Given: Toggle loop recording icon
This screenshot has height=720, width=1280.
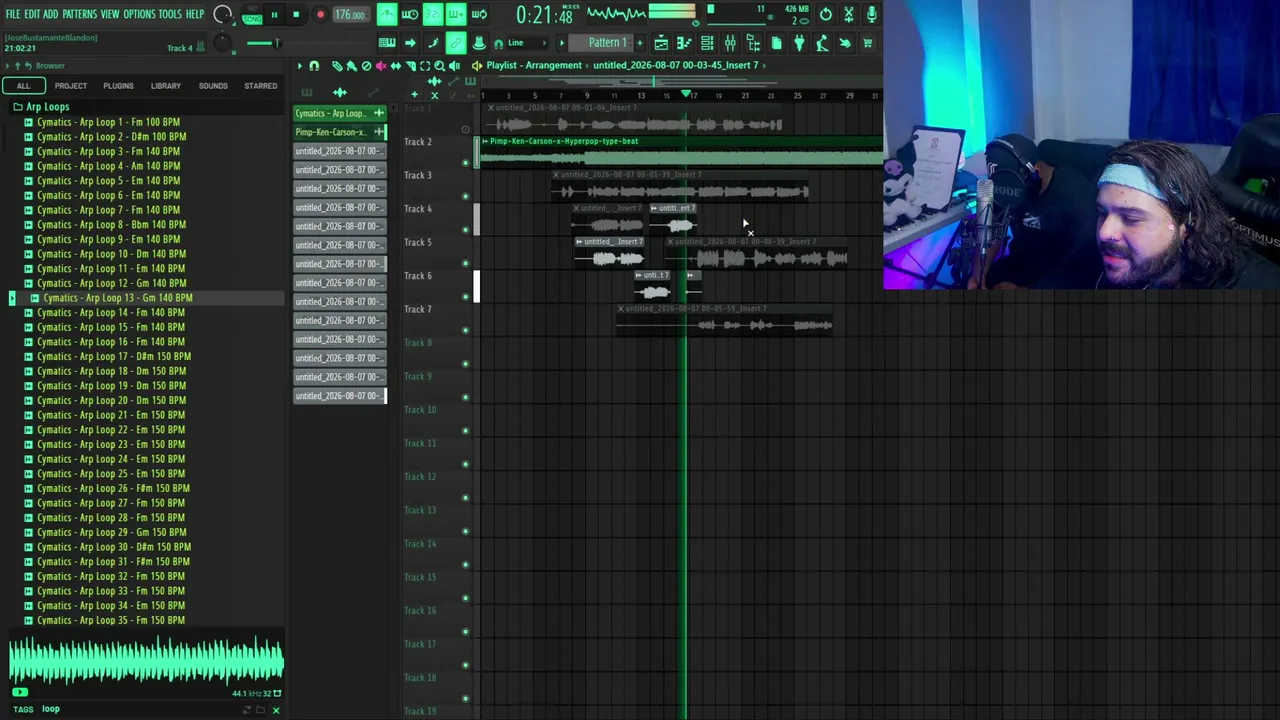Looking at the screenshot, I should click(x=479, y=14).
